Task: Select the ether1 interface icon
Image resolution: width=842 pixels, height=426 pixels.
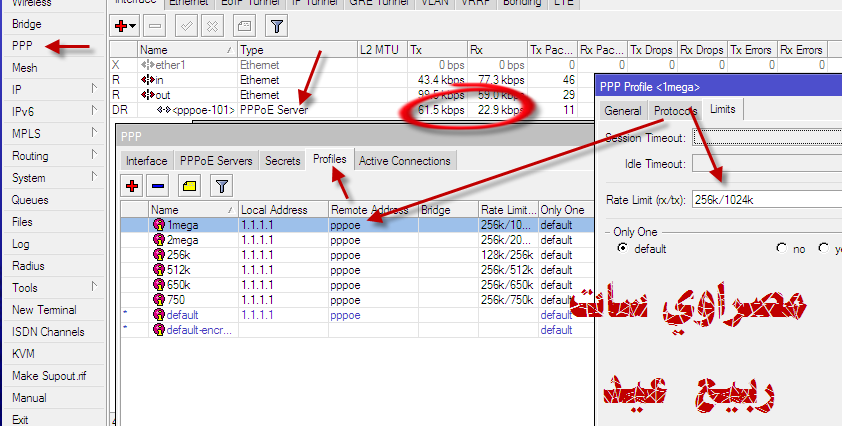Action: (148, 65)
